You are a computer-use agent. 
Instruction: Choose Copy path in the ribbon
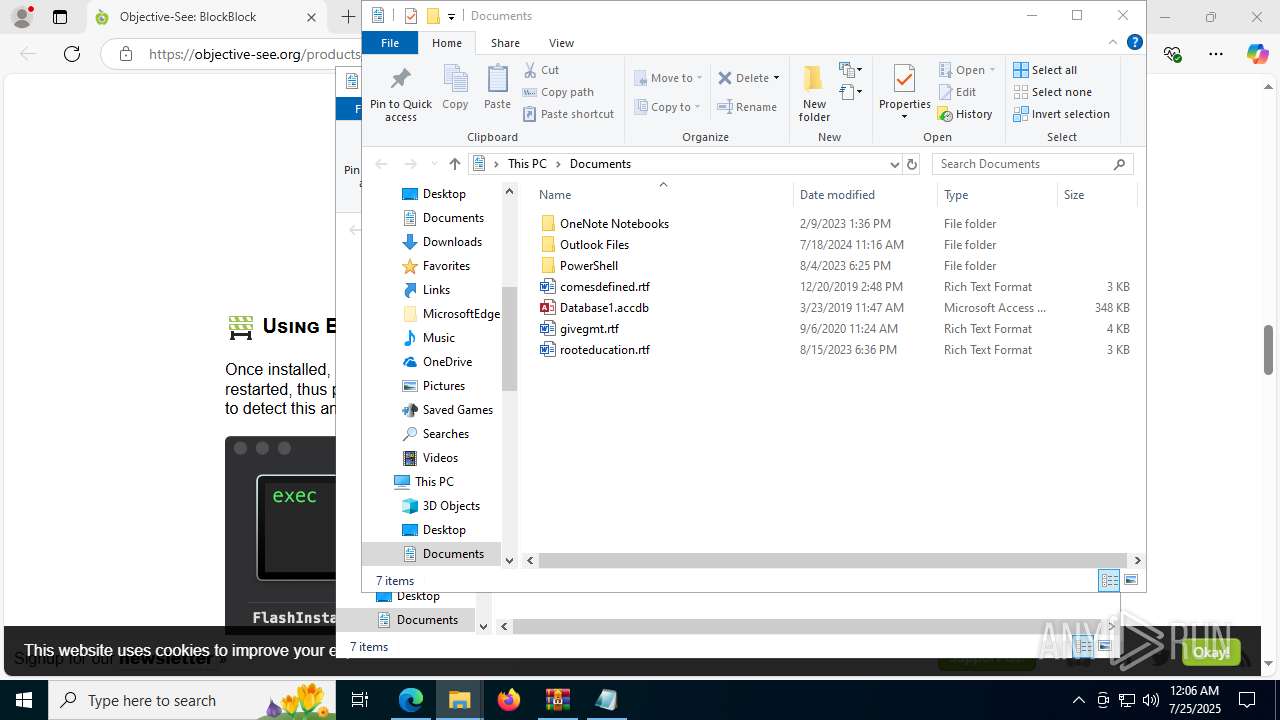click(x=558, y=92)
